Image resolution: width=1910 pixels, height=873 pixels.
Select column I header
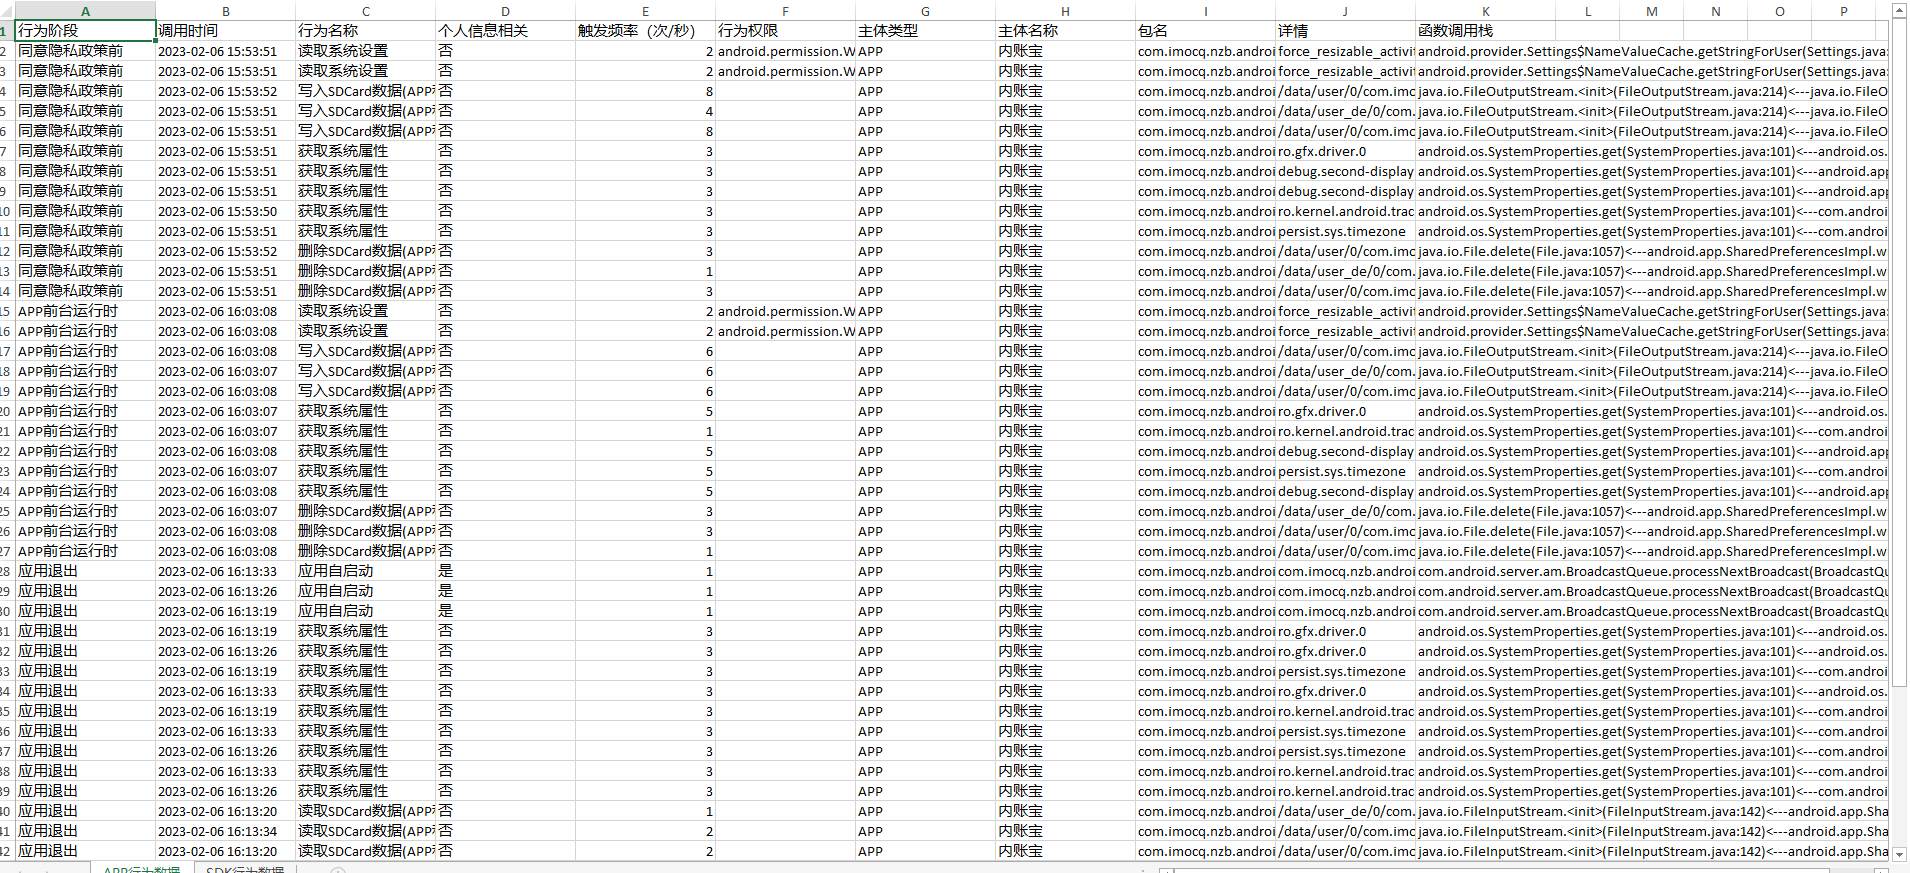(1206, 11)
